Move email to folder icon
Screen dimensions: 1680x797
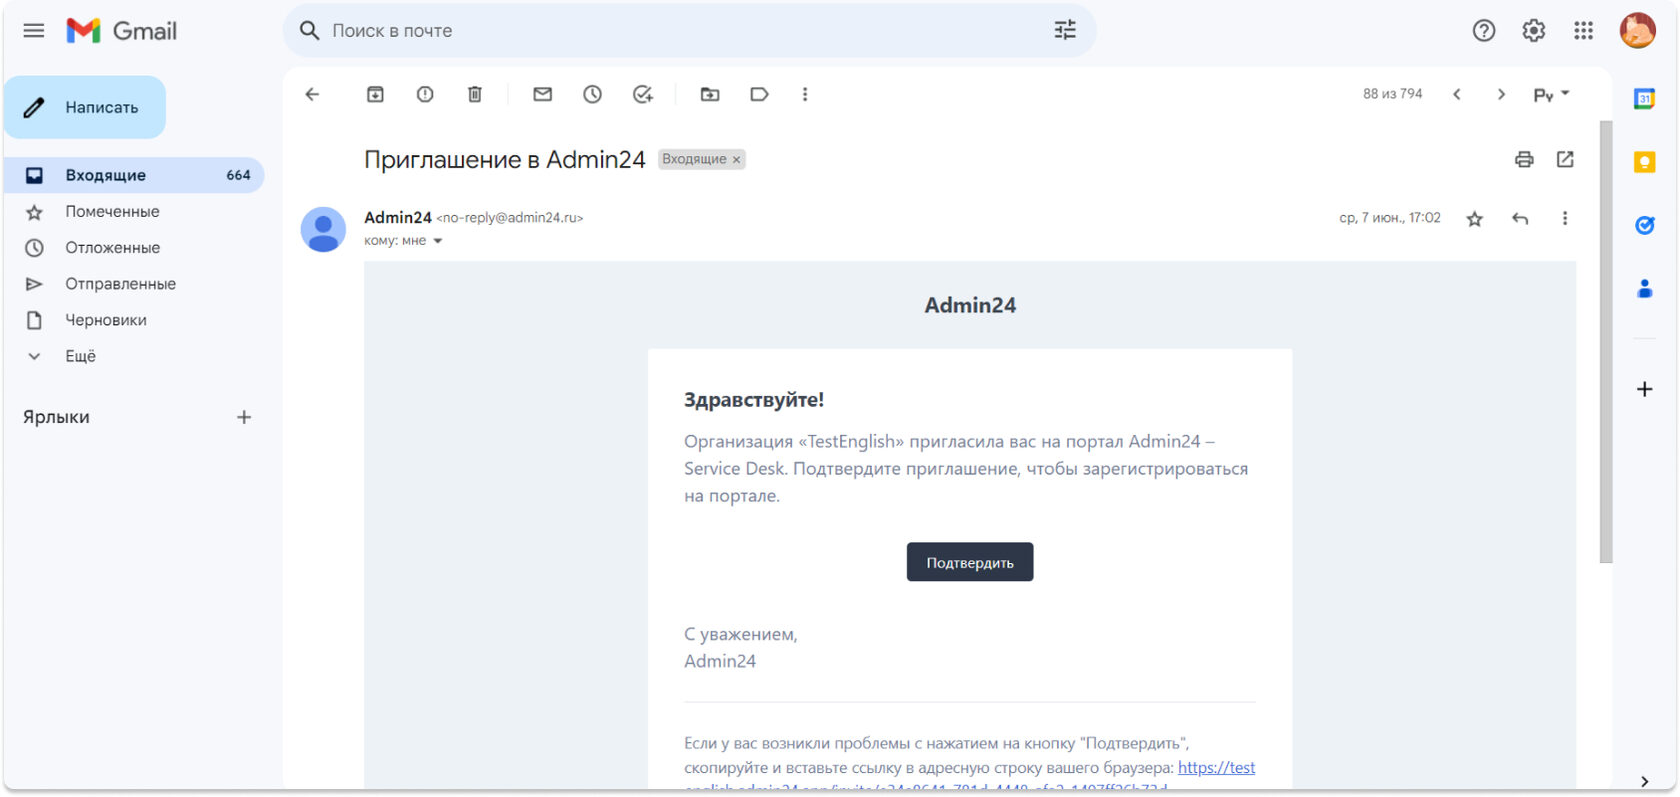tap(710, 94)
